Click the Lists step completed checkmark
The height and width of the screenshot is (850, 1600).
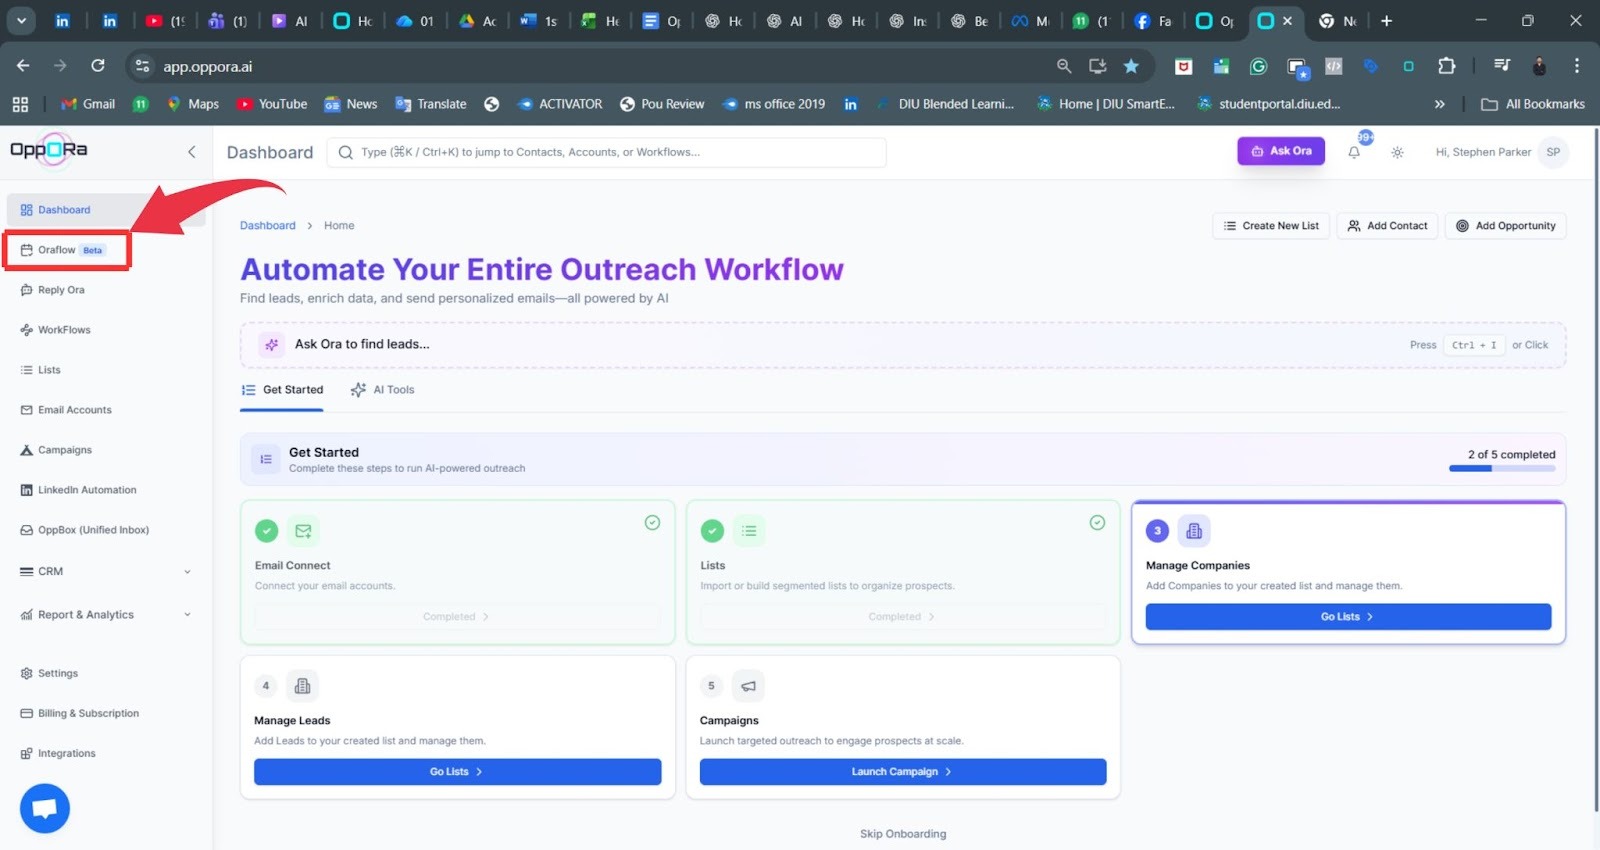tap(1097, 523)
